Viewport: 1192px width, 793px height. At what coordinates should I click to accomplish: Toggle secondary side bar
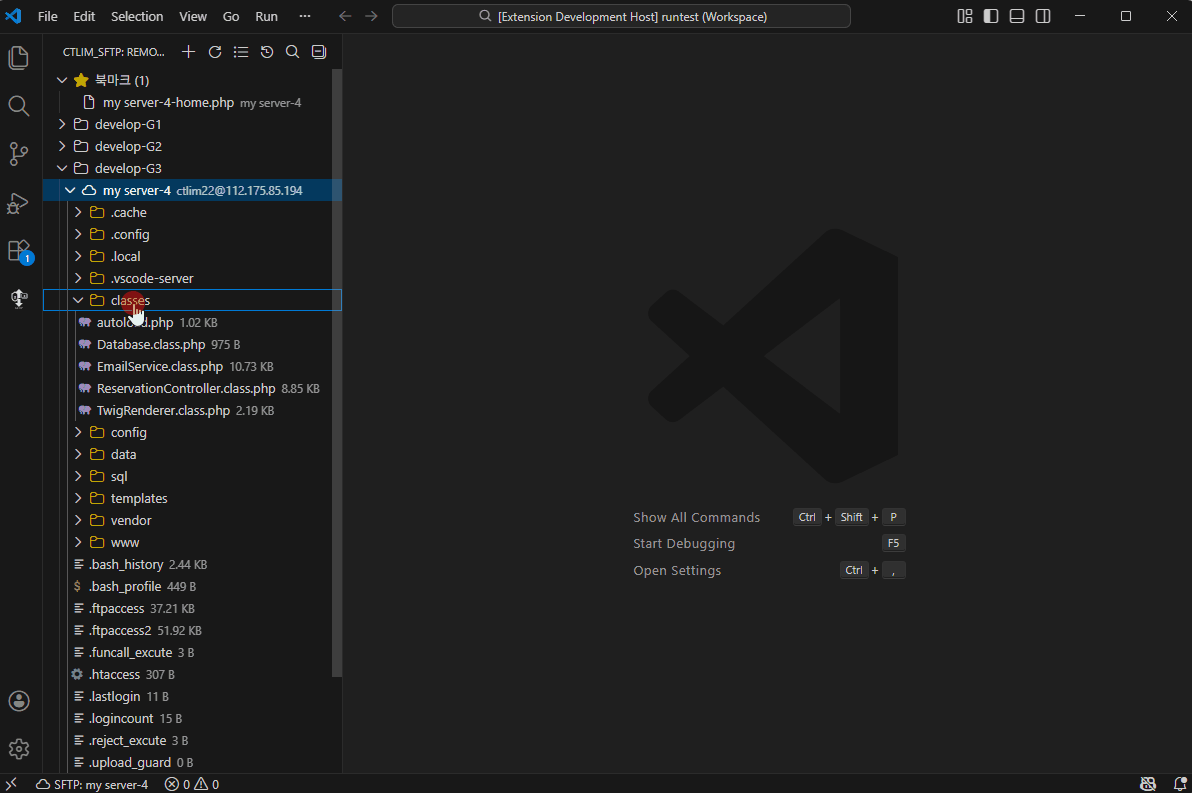click(x=1043, y=16)
